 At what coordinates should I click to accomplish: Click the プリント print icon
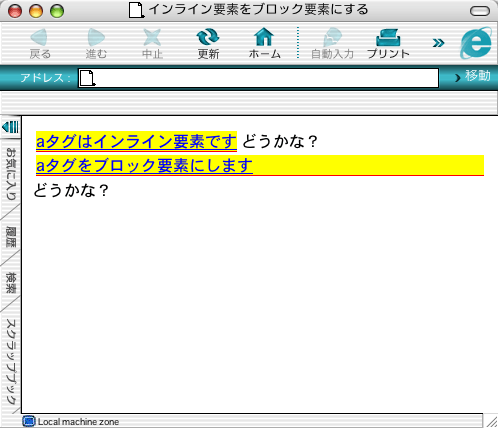click(x=388, y=37)
